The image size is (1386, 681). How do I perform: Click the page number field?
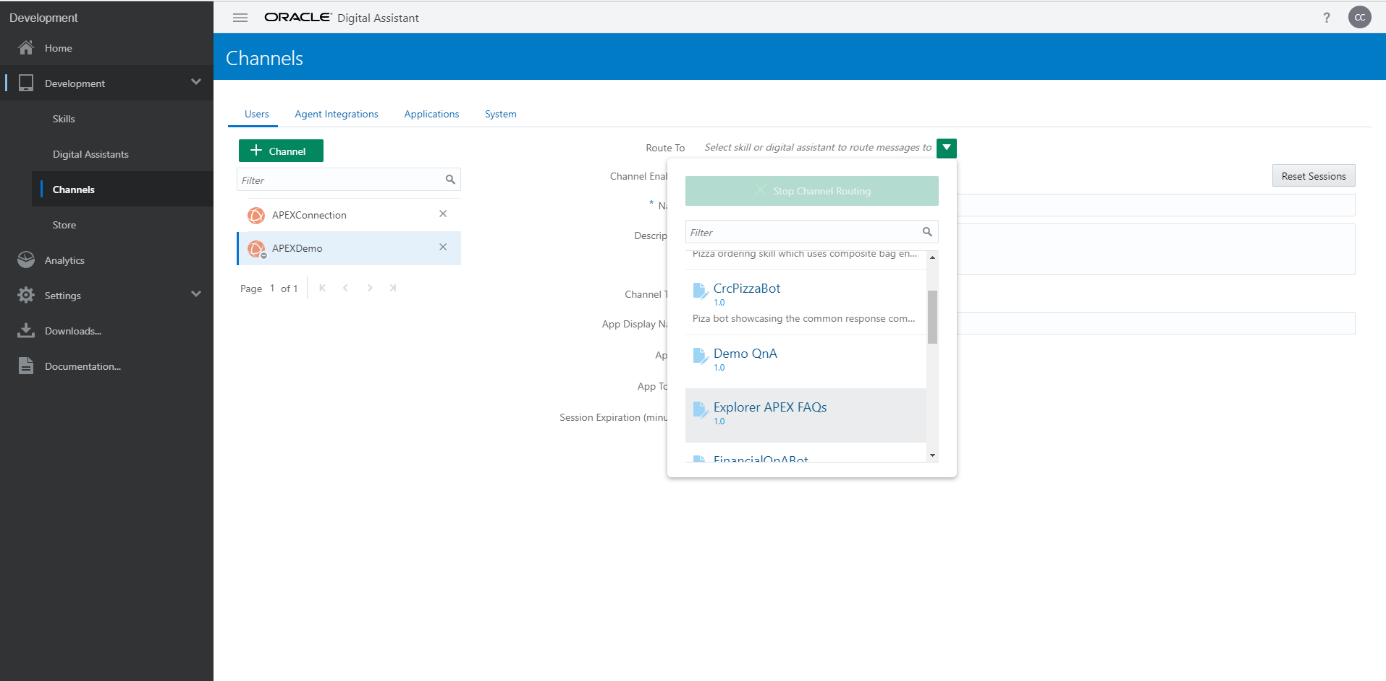tap(273, 288)
